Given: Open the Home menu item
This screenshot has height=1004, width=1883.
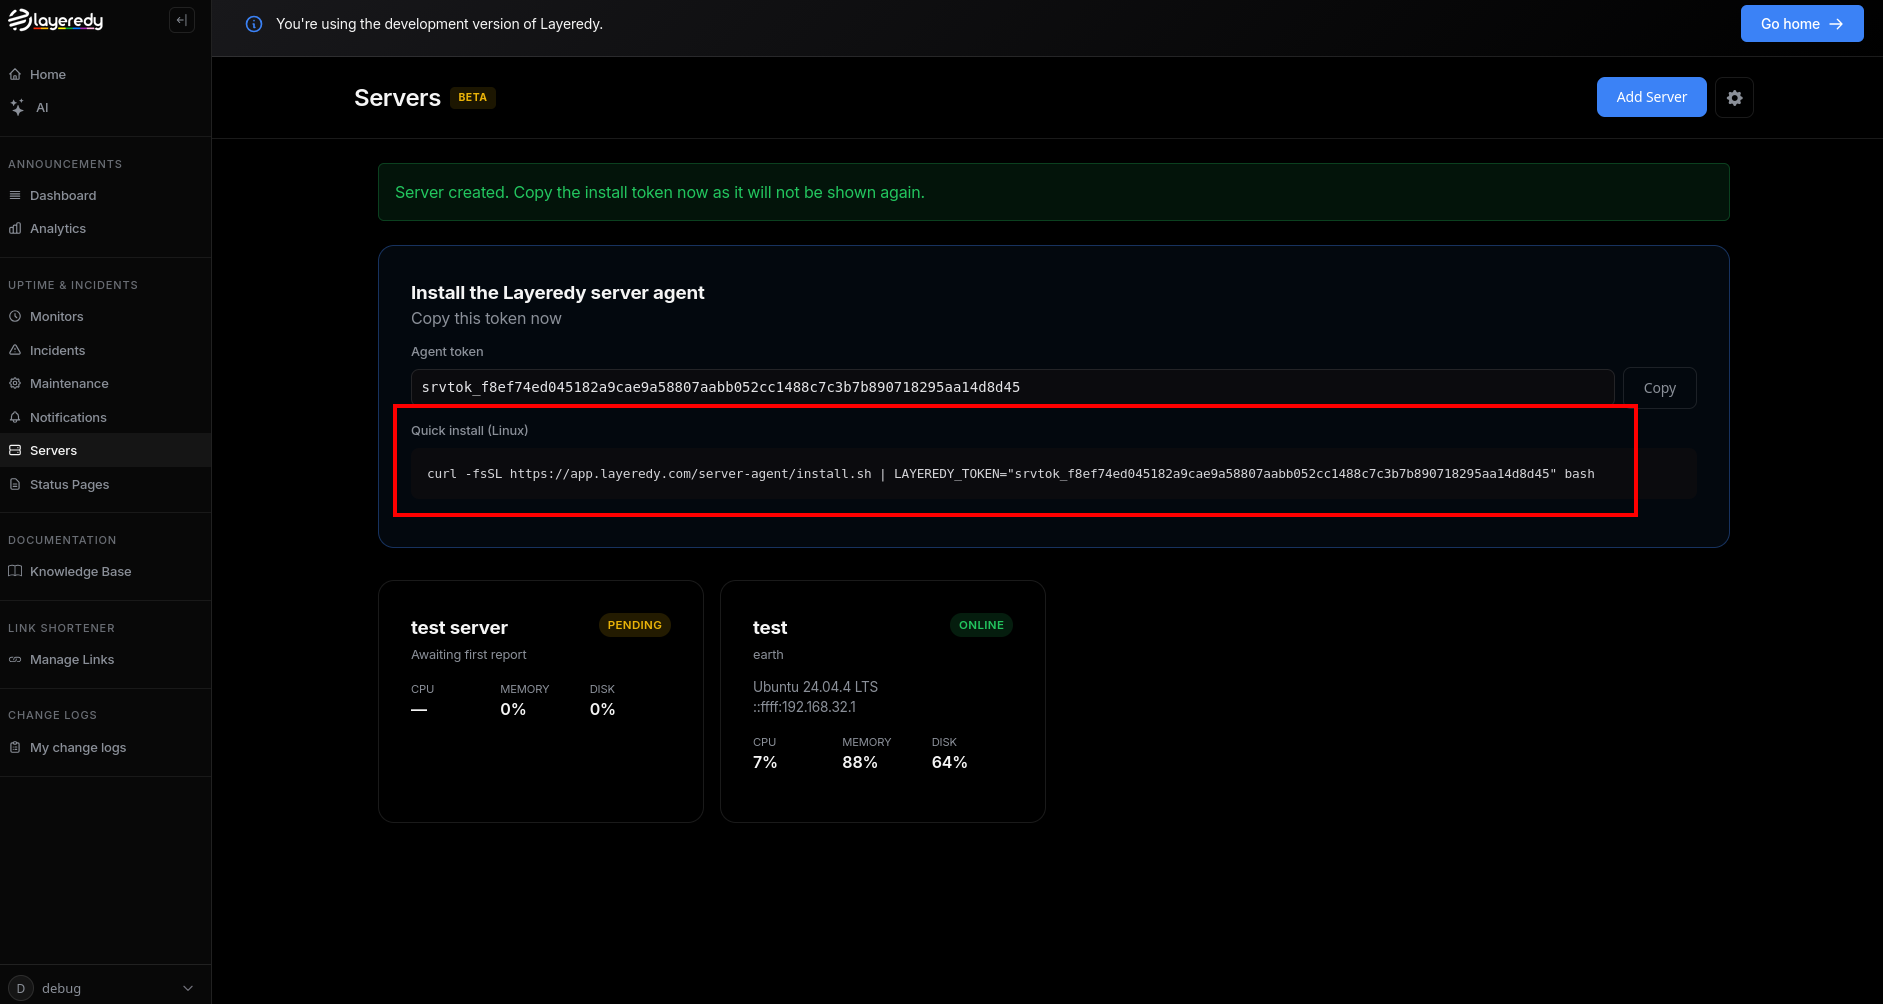Looking at the screenshot, I should [x=105, y=74].
